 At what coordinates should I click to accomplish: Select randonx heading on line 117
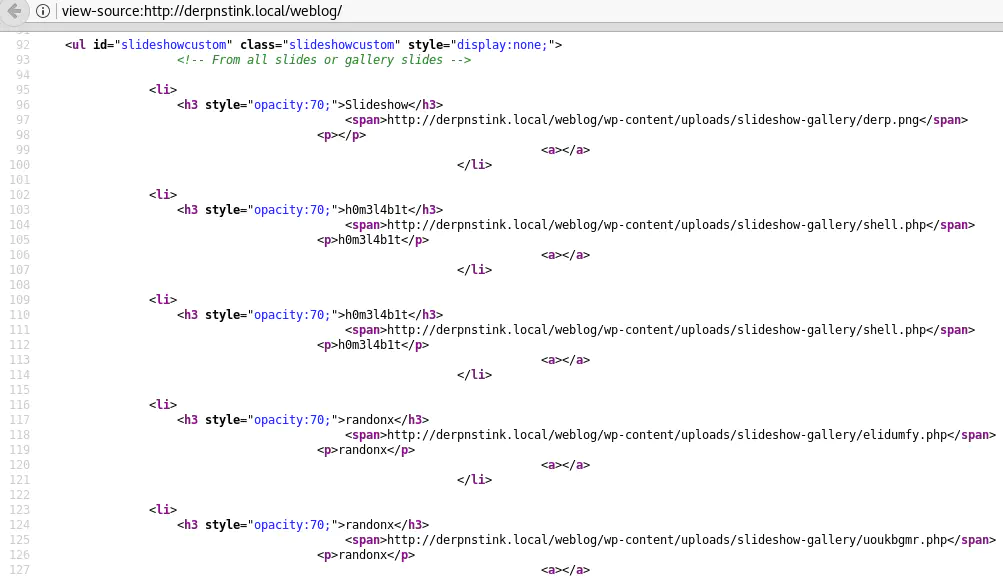click(x=369, y=419)
